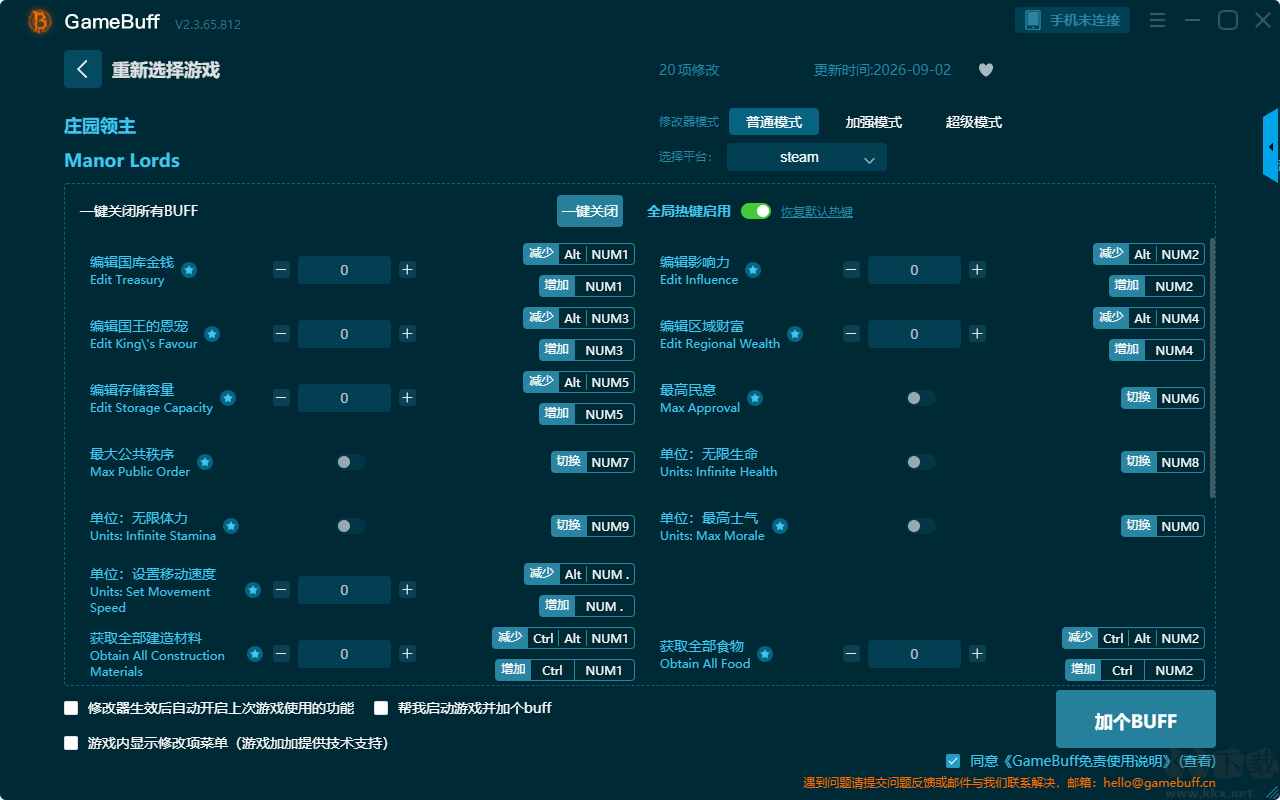The image size is (1280, 800).
Task: Click the GameBuff logo icon
Action: [x=40, y=21]
